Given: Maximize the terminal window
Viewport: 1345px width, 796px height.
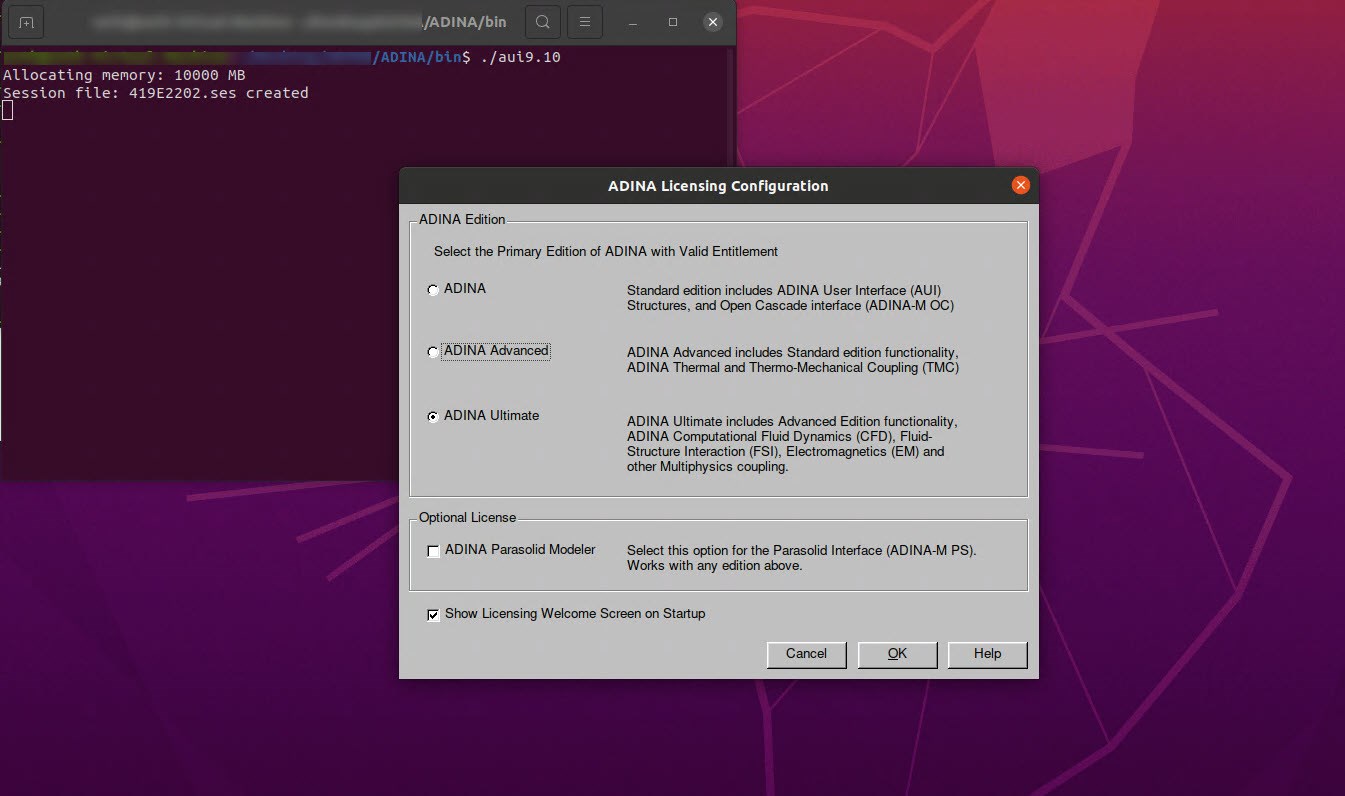Looking at the screenshot, I should [672, 21].
